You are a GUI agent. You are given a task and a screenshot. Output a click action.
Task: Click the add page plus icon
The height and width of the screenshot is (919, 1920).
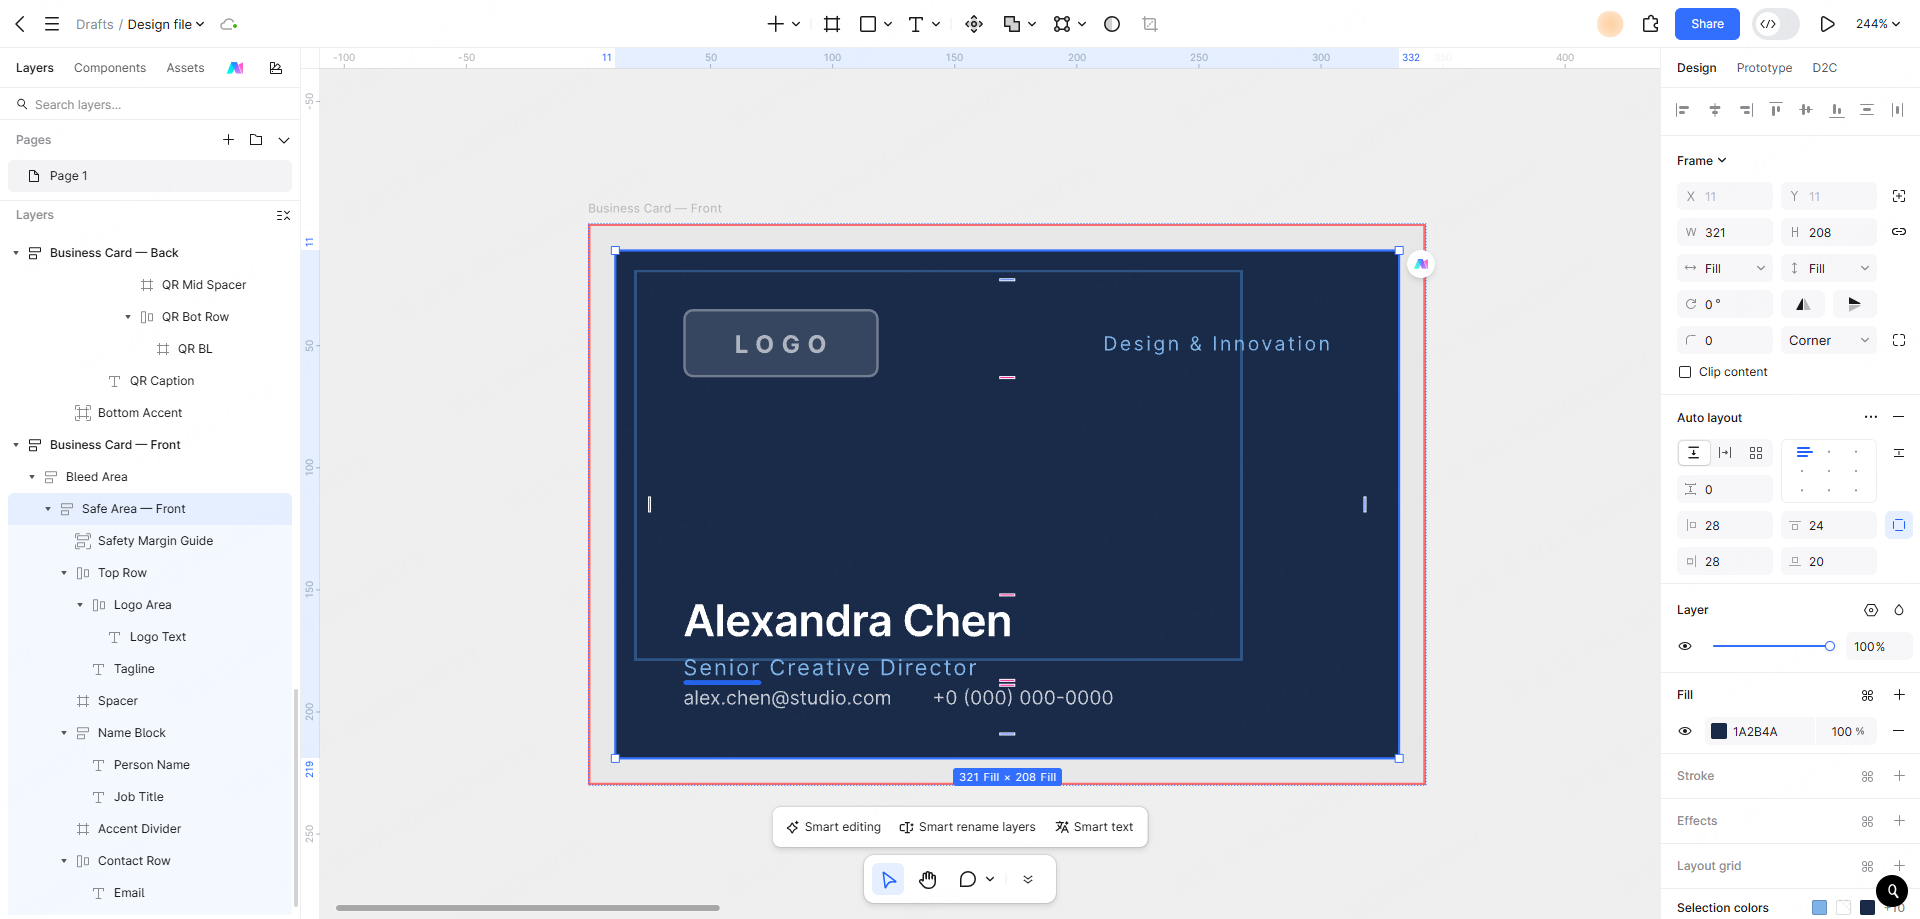coord(228,140)
